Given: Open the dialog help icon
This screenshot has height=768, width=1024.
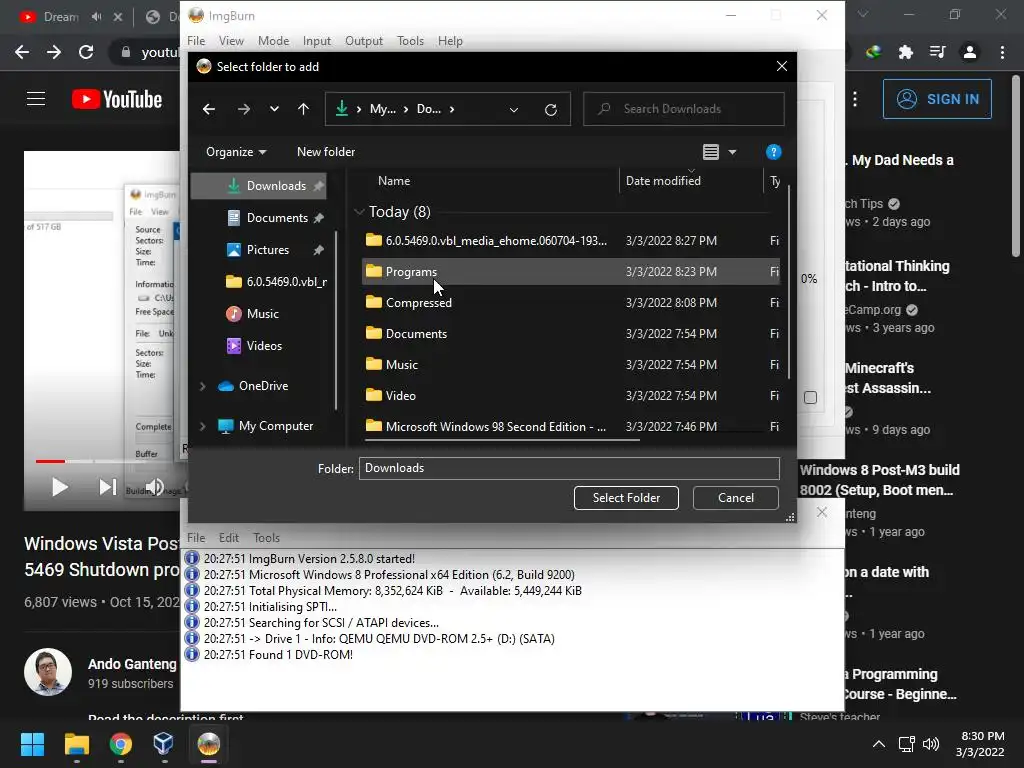Looking at the screenshot, I should click(773, 152).
